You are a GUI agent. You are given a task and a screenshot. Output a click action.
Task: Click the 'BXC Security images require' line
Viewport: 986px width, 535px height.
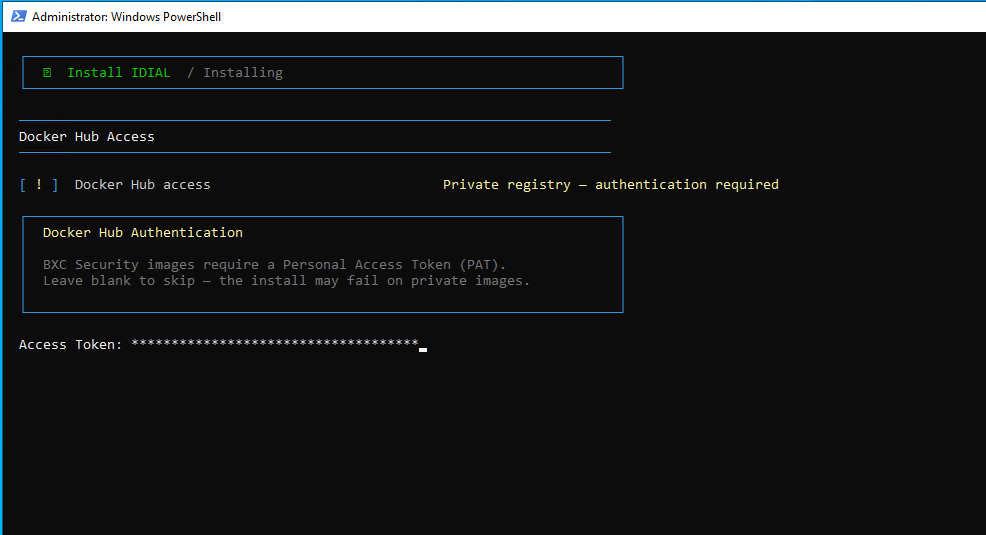(274, 264)
